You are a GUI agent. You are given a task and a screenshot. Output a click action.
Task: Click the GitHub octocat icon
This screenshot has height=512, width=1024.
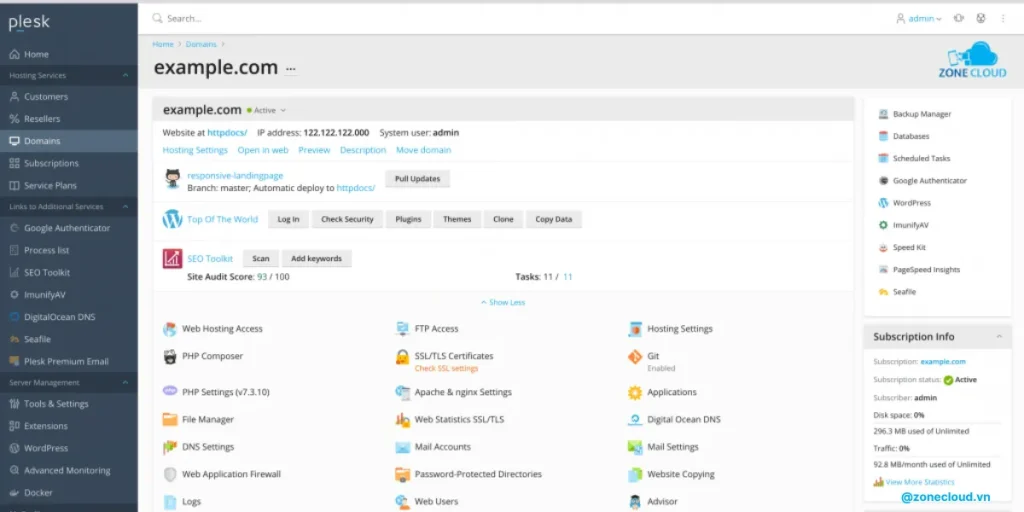172,178
